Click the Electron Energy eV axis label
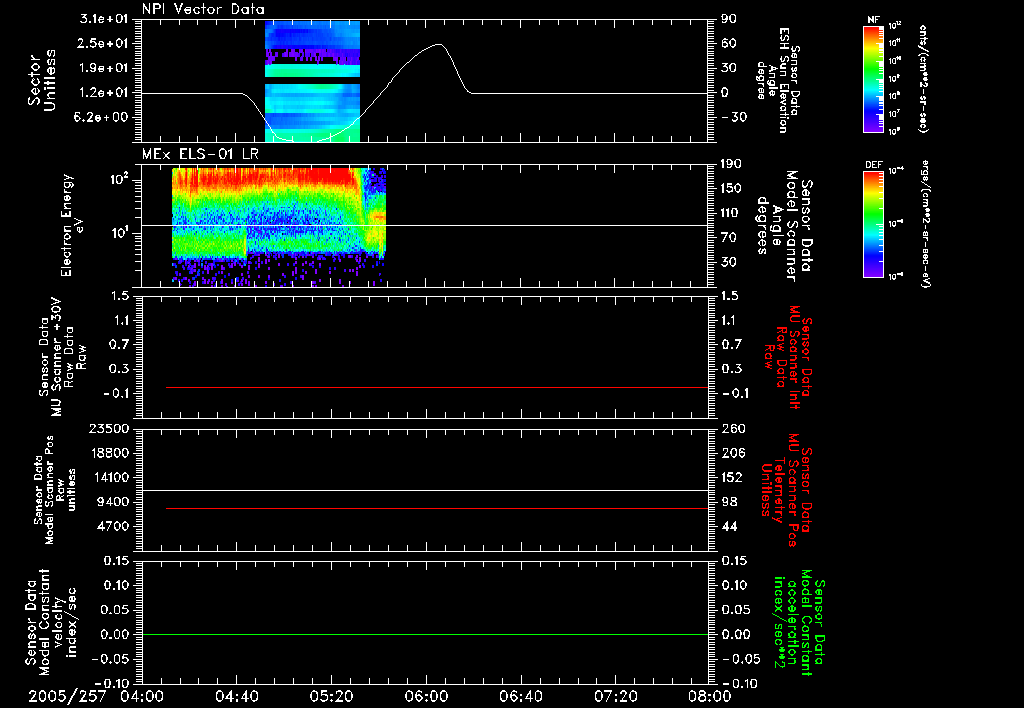Image resolution: width=1024 pixels, height=708 pixels. (73, 225)
